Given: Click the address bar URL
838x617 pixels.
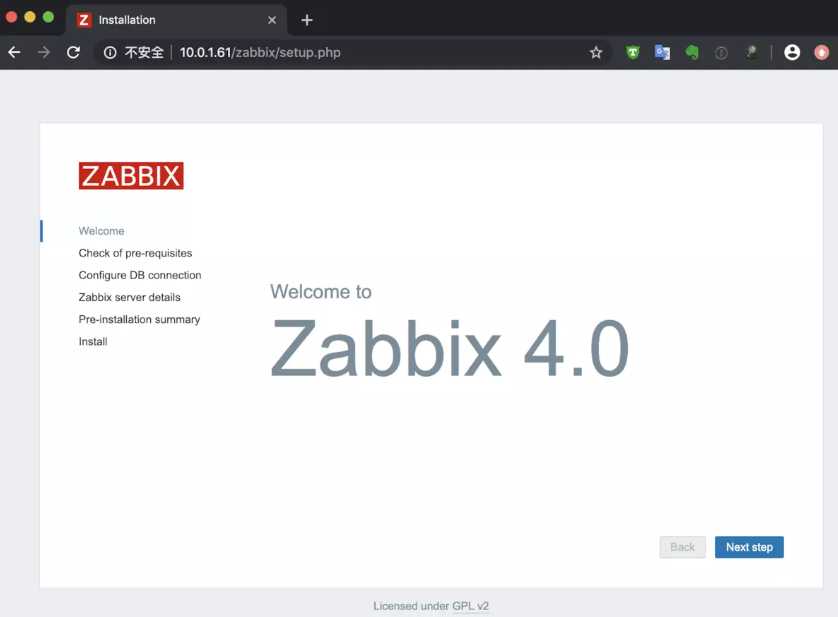Looking at the screenshot, I should pos(260,52).
